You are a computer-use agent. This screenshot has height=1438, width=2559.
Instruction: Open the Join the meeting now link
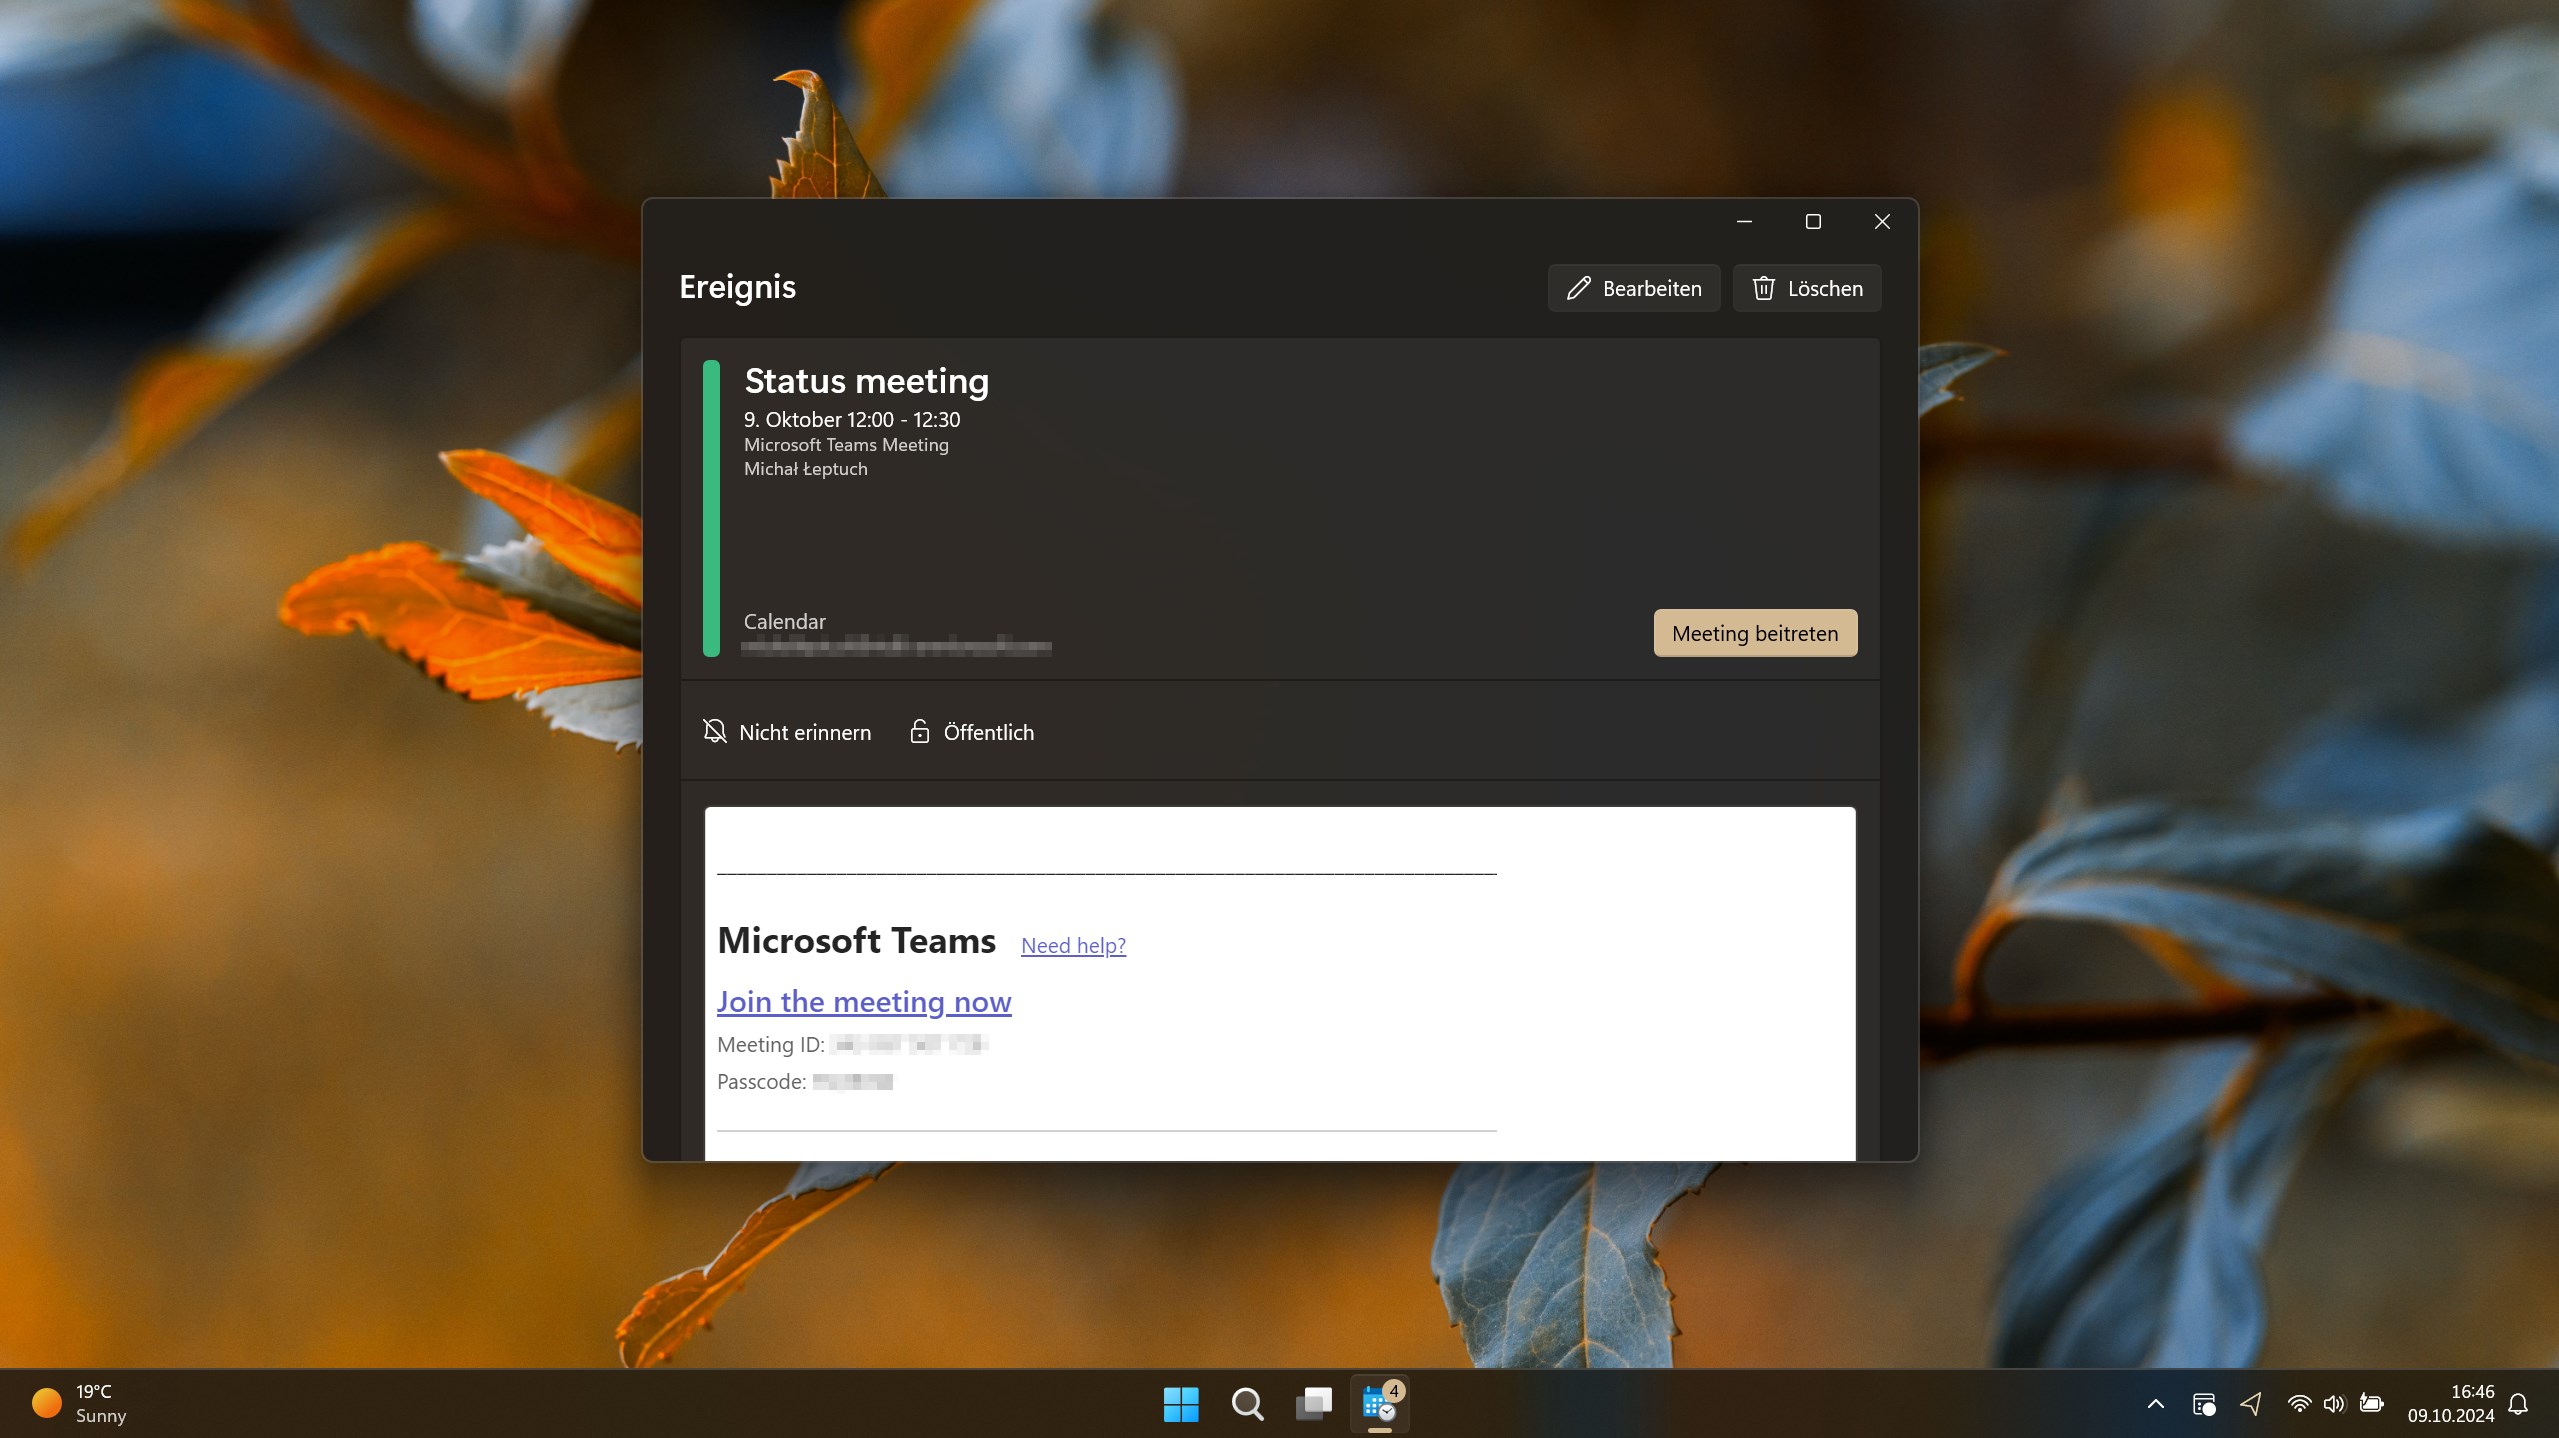point(864,1001)
